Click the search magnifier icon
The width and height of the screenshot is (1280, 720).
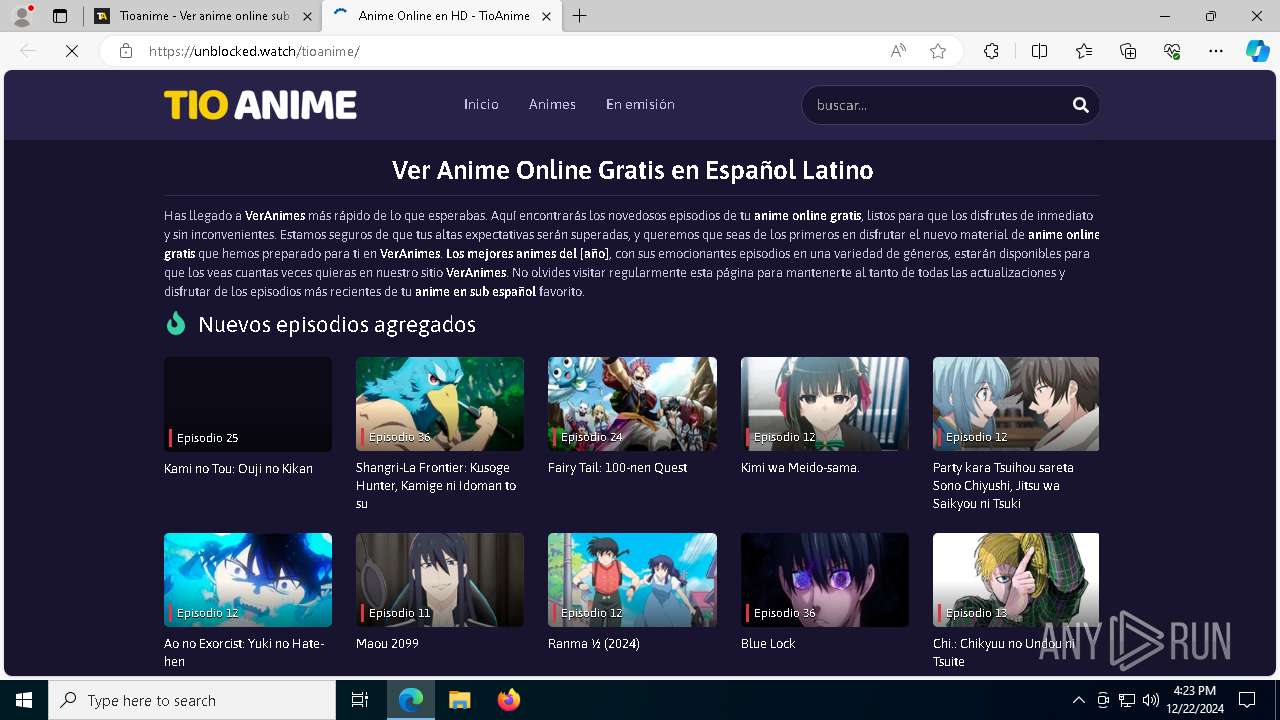click(x=1080, y=105)
